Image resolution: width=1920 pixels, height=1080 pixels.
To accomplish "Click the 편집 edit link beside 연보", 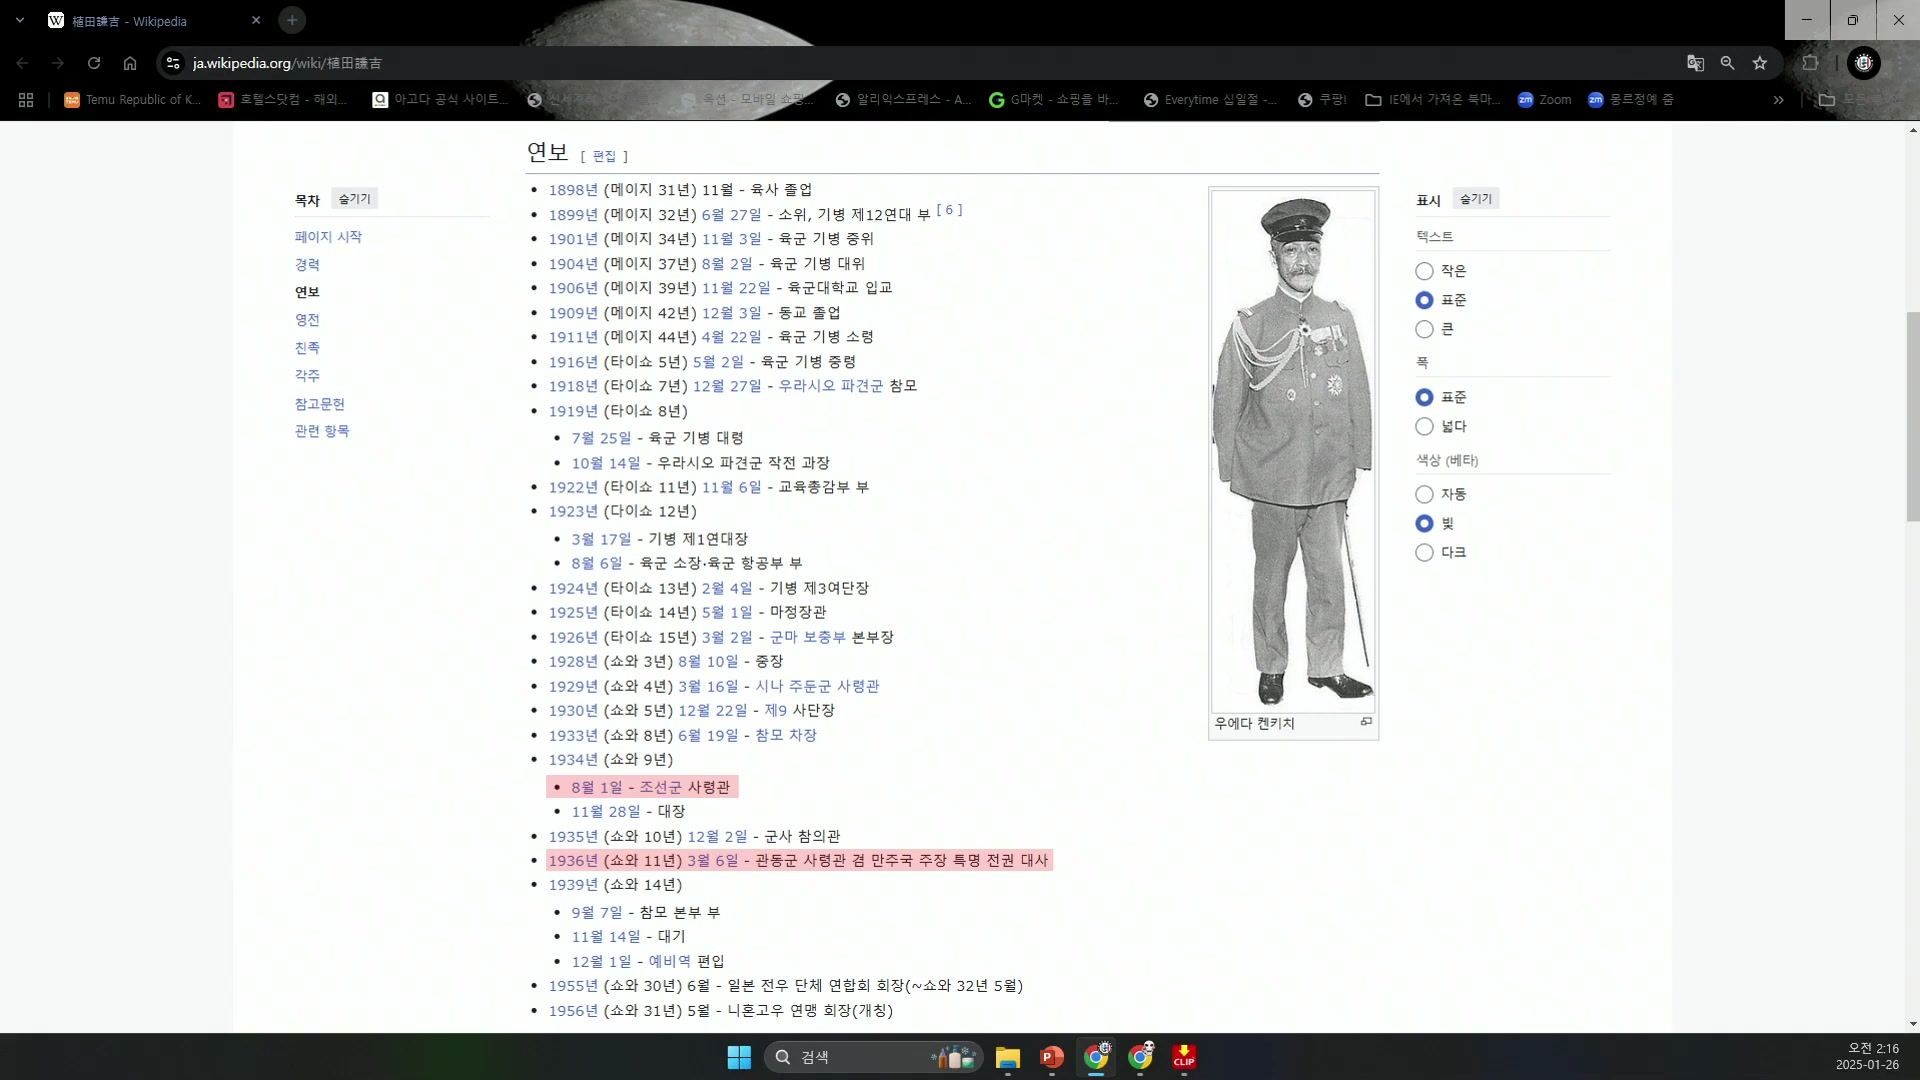I will click(604, 156).
